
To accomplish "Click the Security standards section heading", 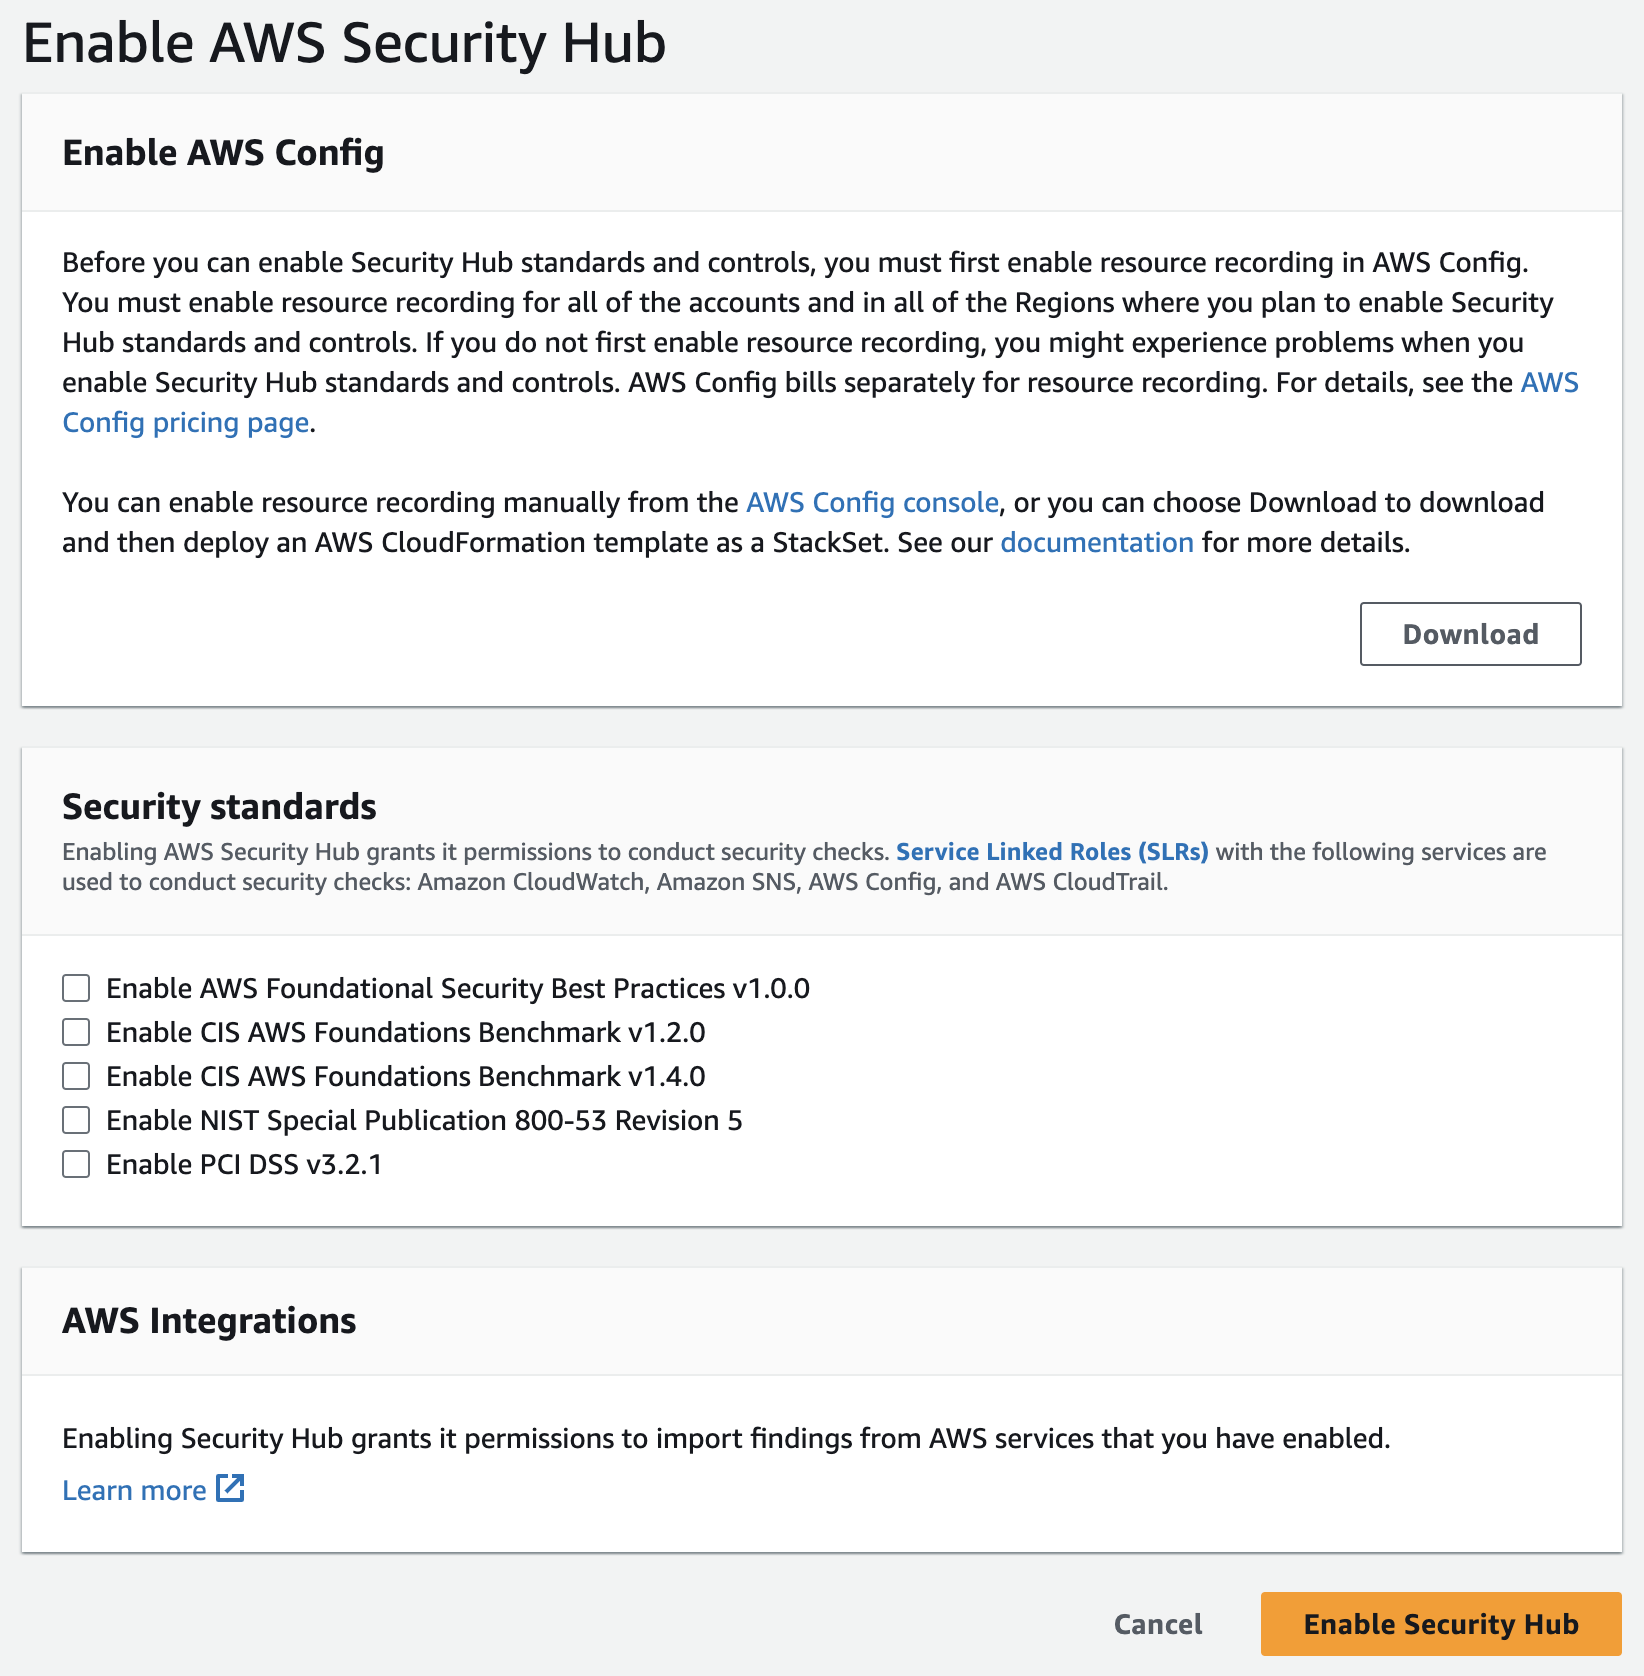I will (219, 806).
